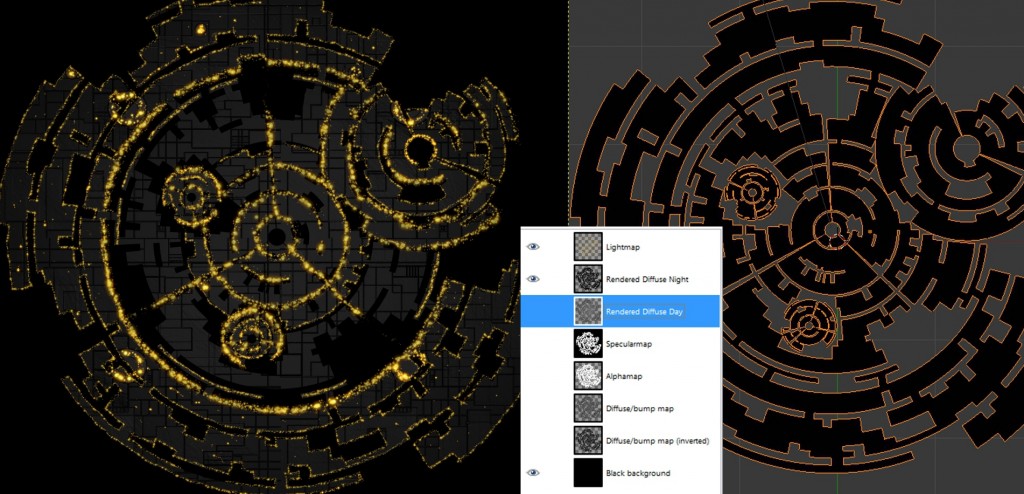Hide the Rendered Diffuse Night layer eye icon
The width and height of the screenshot is (1024, 494).
[534, 279]
